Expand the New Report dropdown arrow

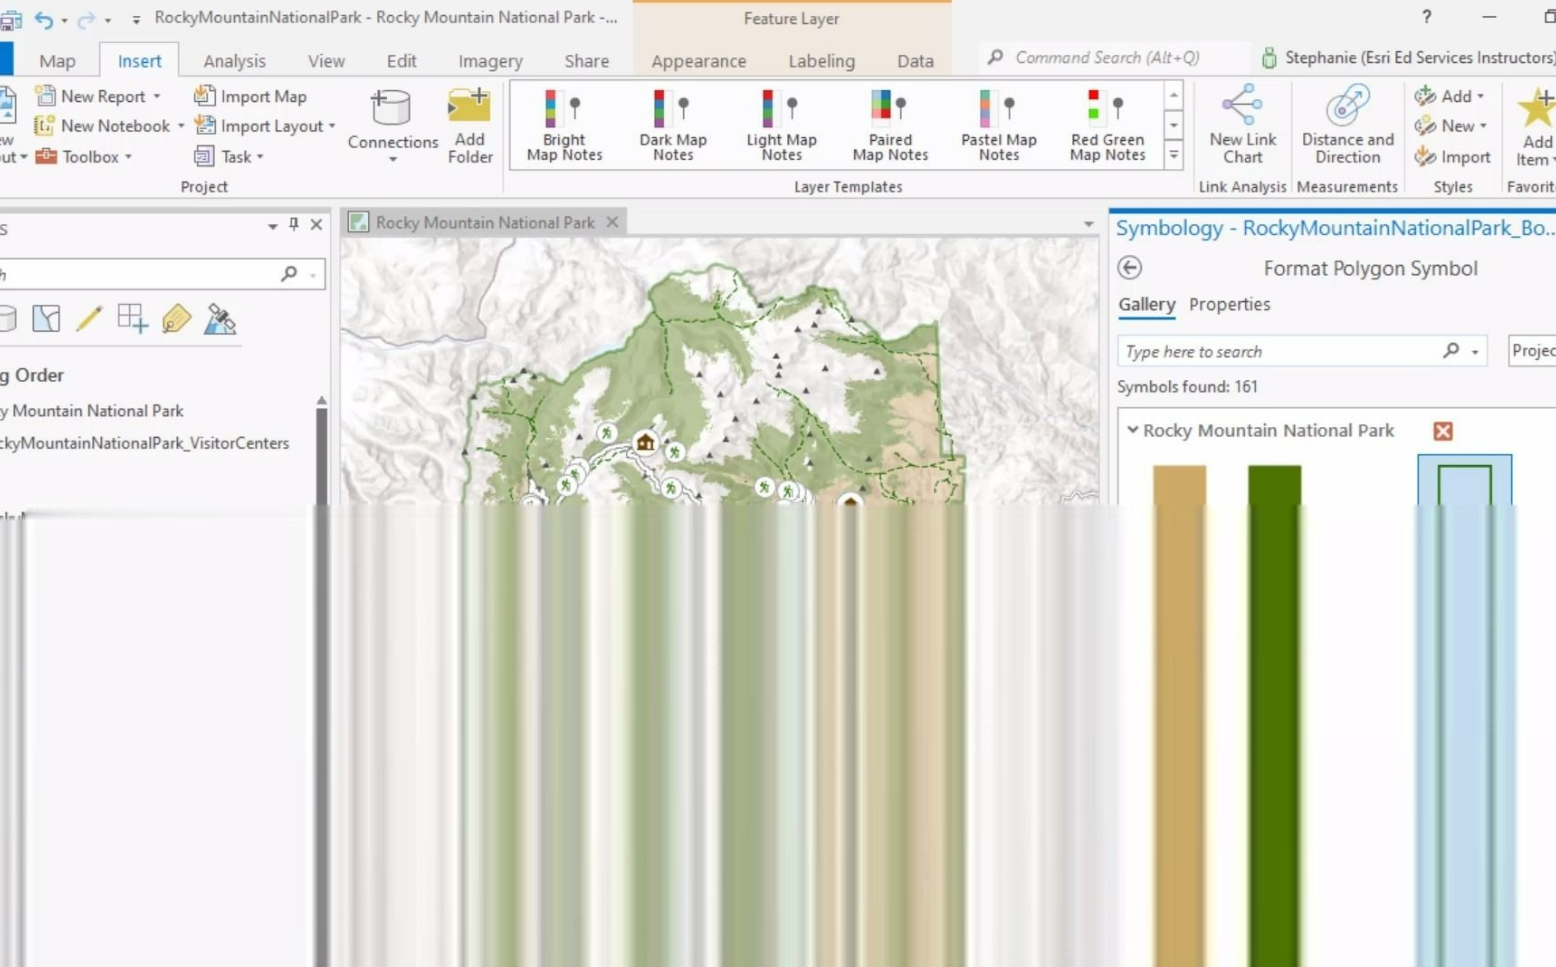pyautogui.click(x=157, y=96)
